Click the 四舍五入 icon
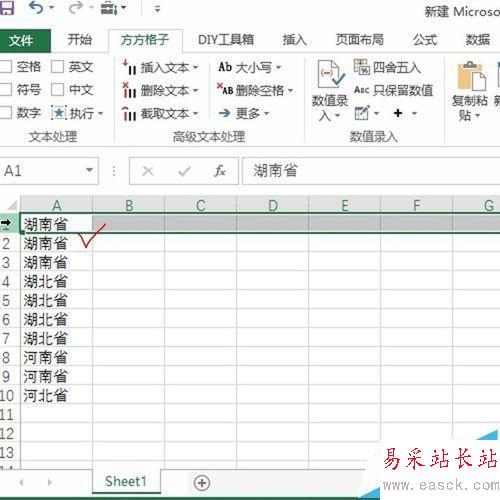Screen dimensions: 500x500 coord(362,67)
